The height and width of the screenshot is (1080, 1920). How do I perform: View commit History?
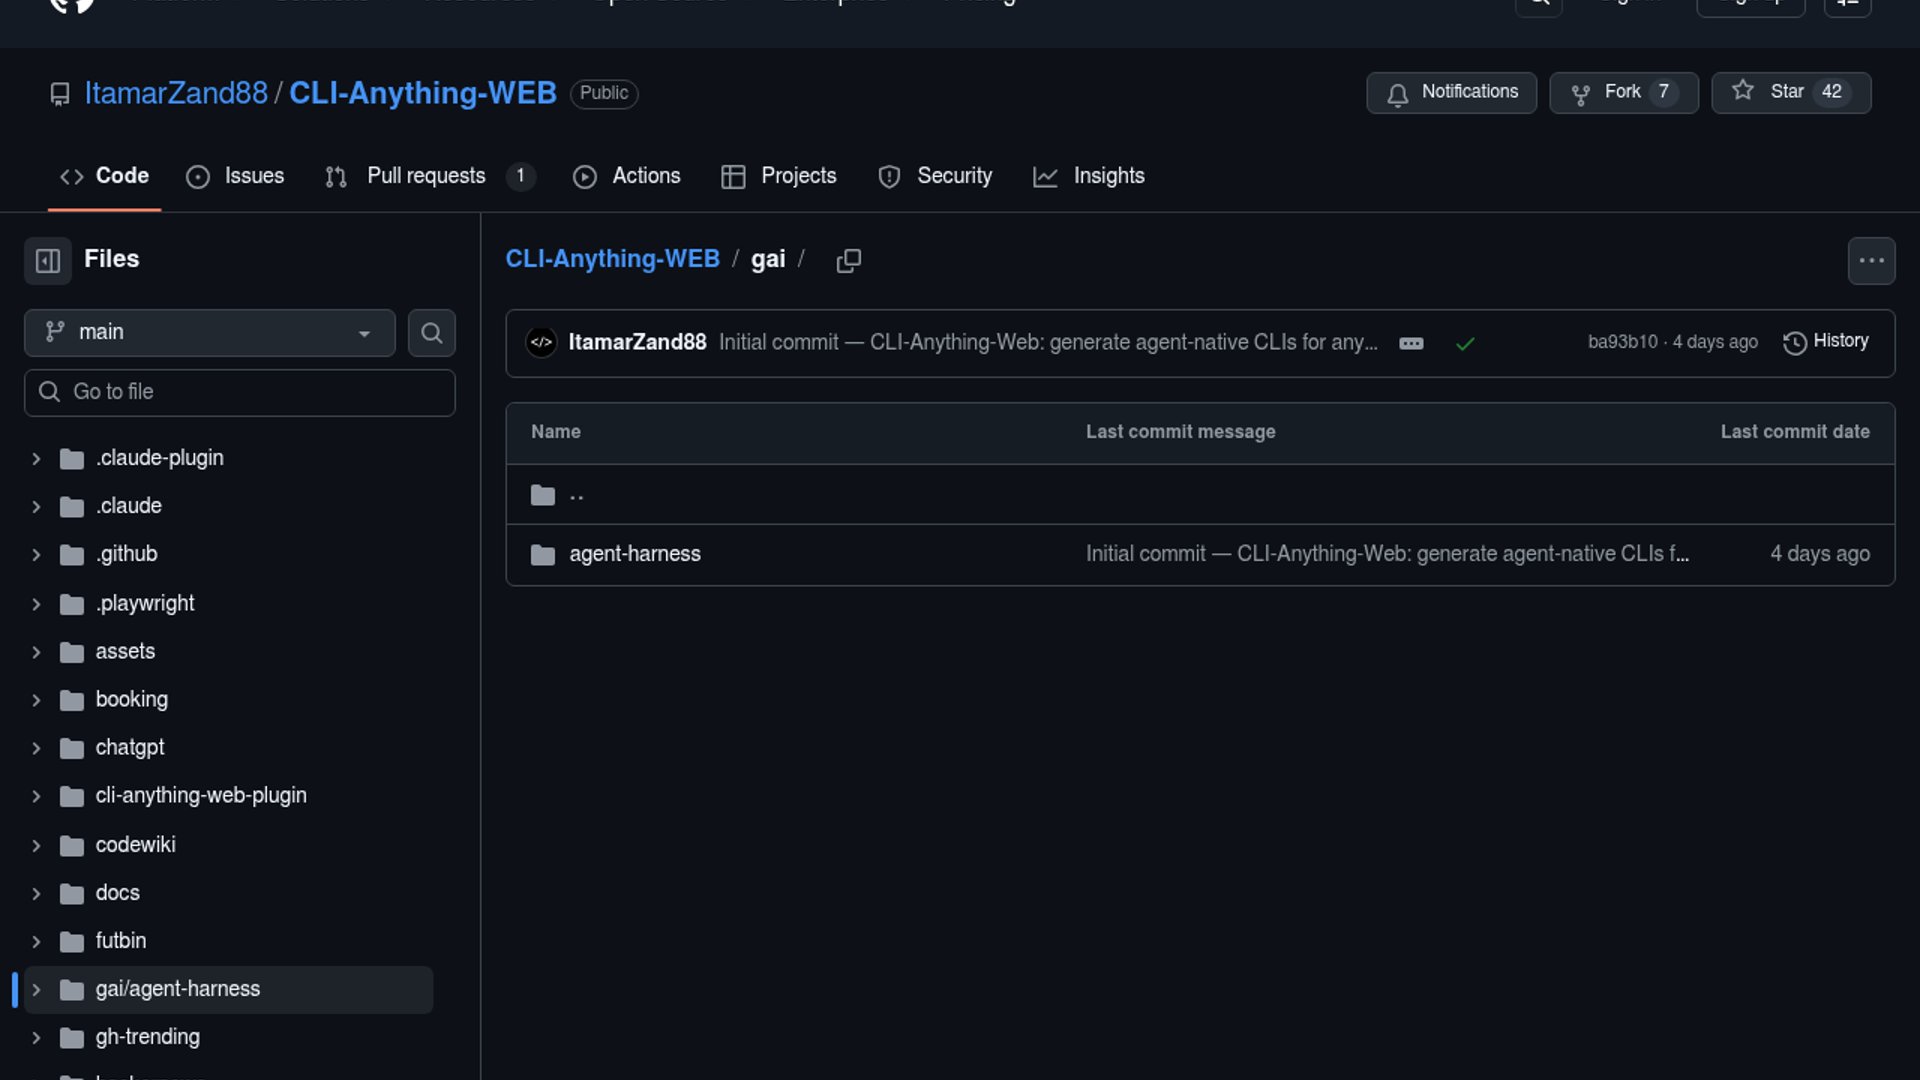1826,342
